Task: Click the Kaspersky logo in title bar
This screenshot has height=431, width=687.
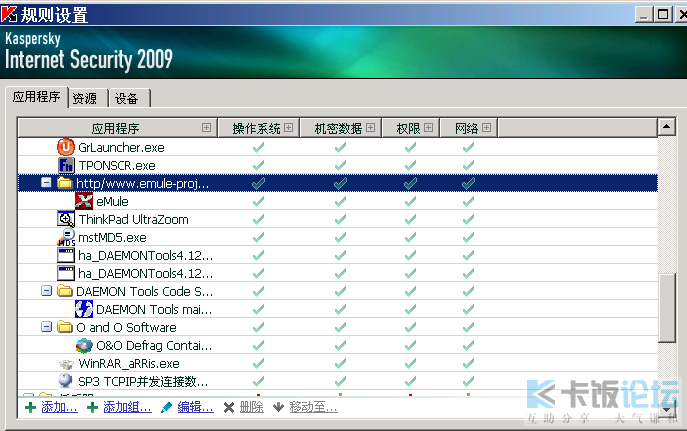Action: pos(9,14)
